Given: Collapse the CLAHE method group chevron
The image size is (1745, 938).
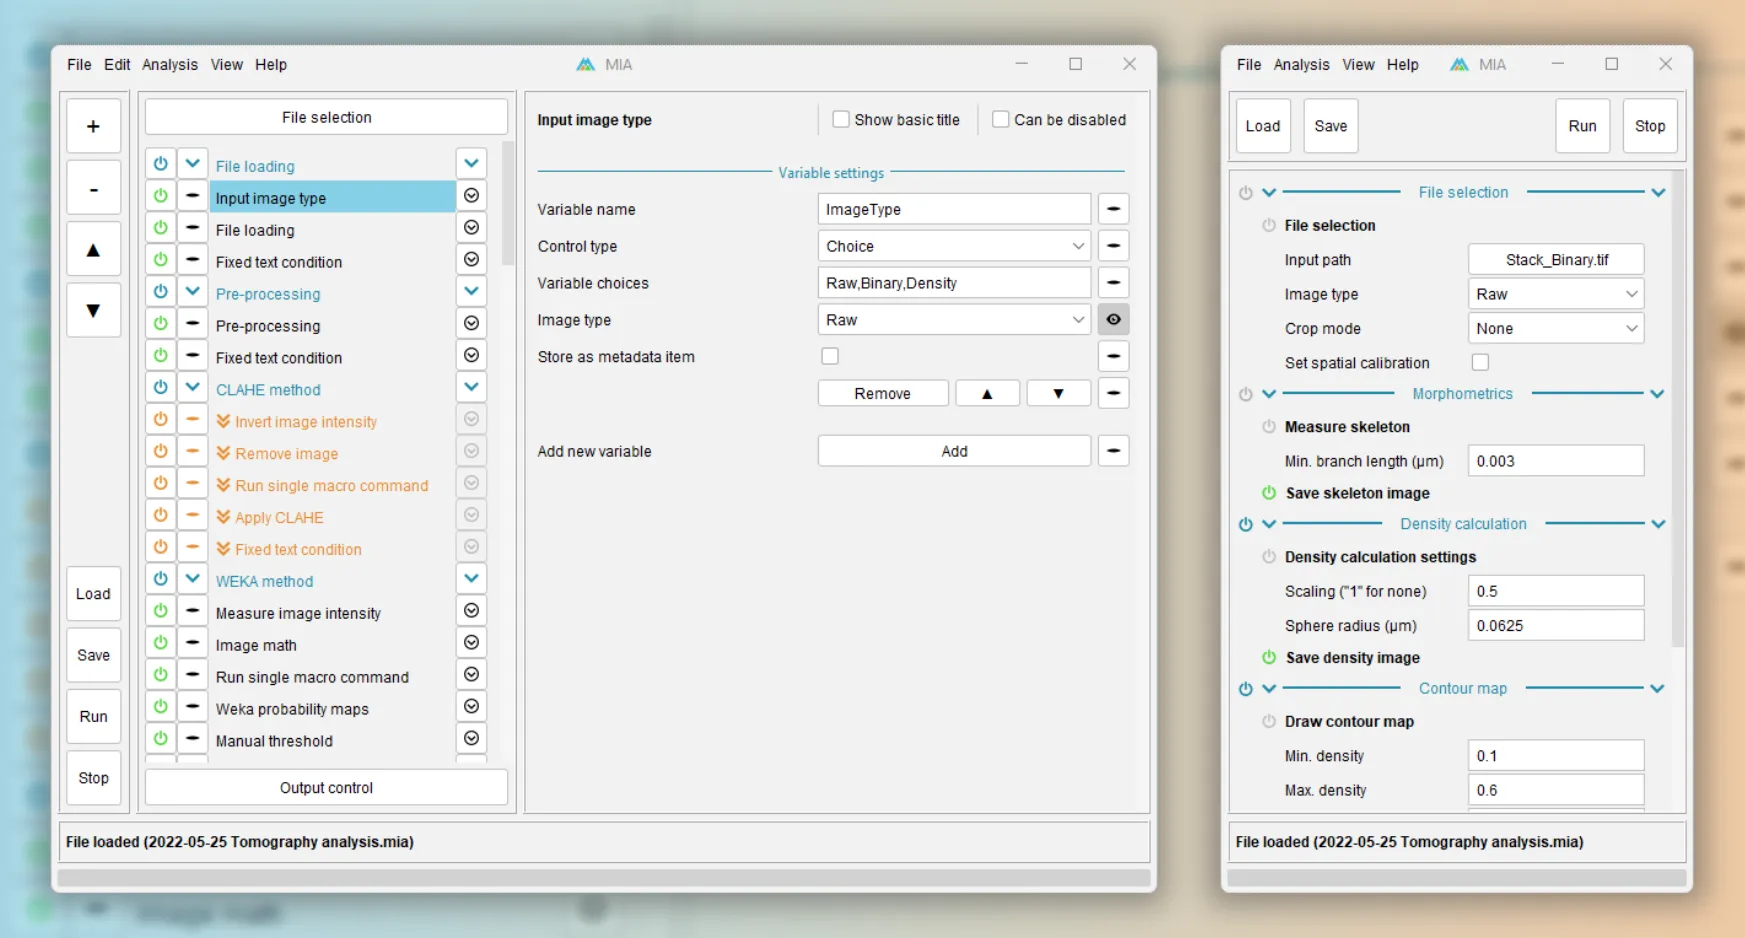Looking at the screenshot, I should [192, 387].
